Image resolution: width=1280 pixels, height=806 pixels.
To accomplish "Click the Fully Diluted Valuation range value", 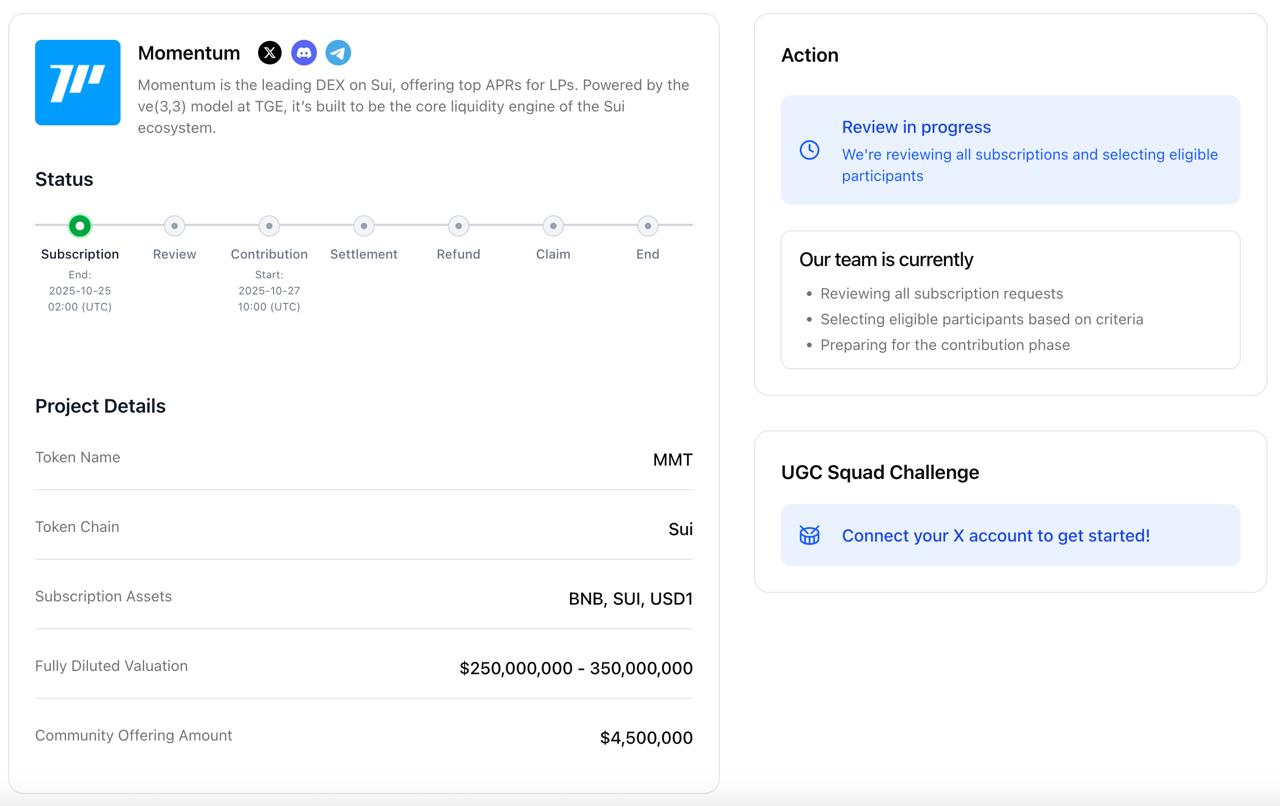I will pos(576,668).
